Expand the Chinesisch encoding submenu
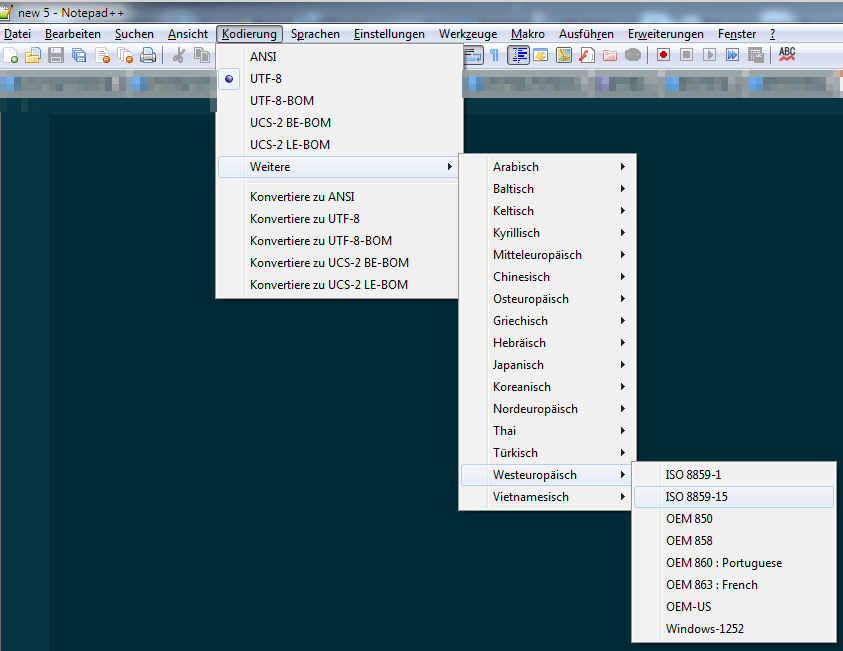Screen dimensions: 843x651 [547, 277]
